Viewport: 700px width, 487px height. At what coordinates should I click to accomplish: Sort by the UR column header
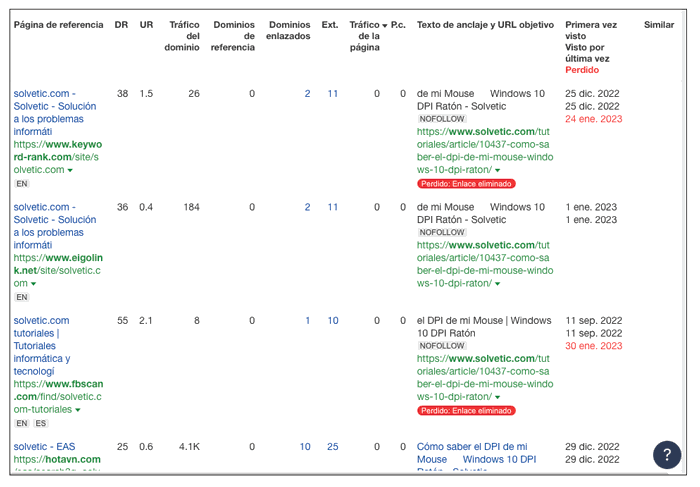tap(146, 24)
